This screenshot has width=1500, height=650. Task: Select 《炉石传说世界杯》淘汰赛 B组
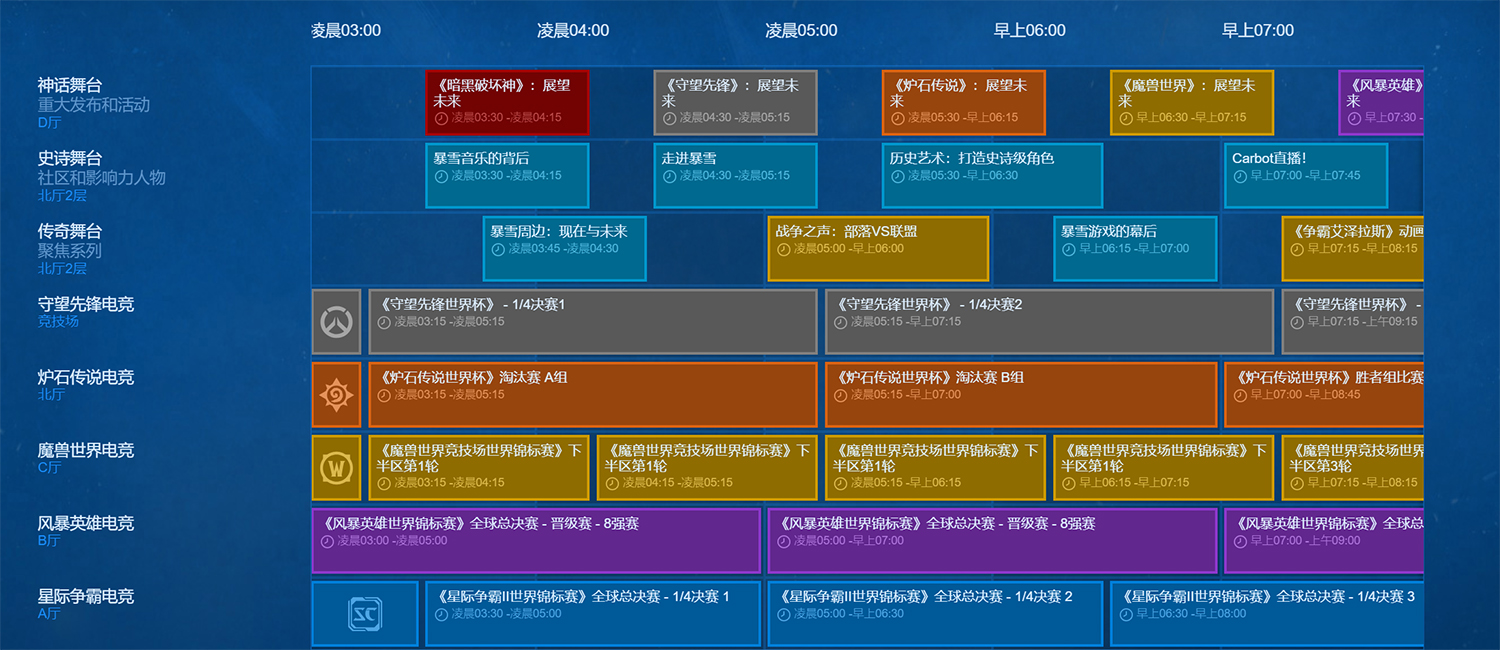click(1021, 395)
